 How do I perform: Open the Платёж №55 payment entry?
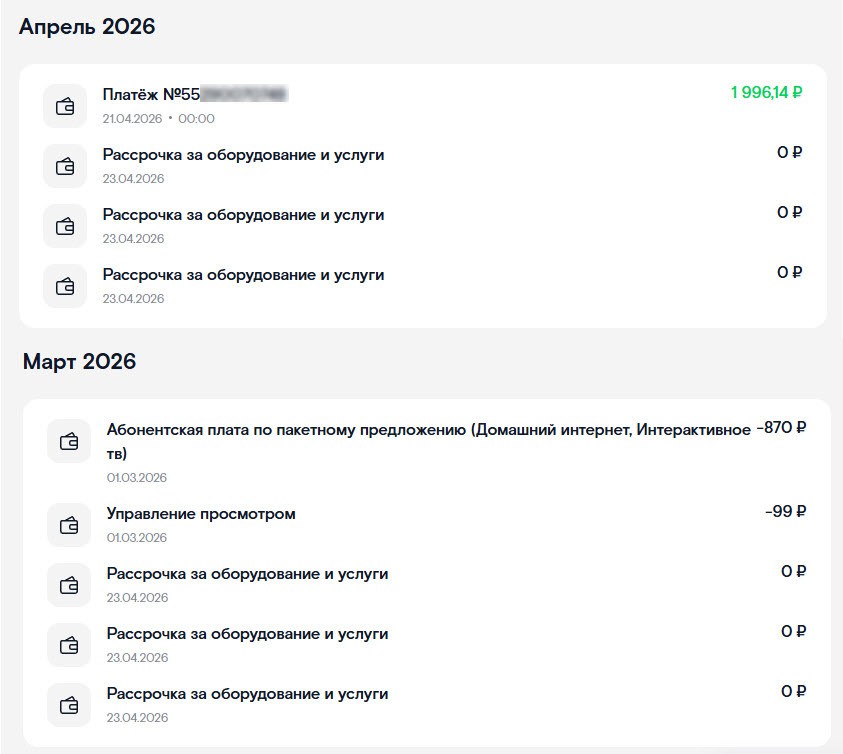[150, 95]
